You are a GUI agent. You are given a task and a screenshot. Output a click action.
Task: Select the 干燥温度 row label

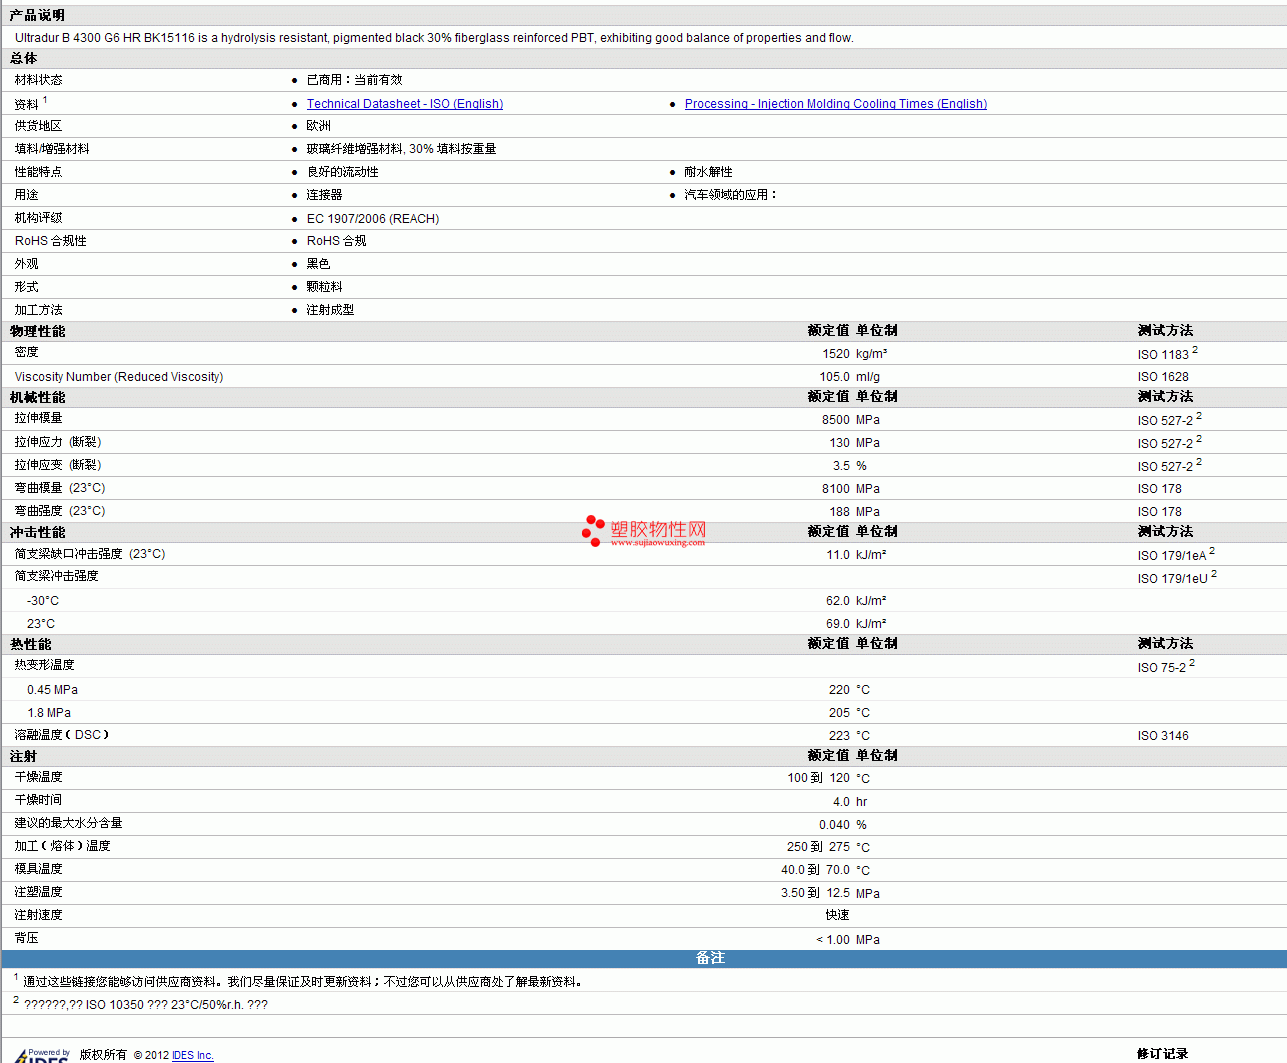pos(38,777)
